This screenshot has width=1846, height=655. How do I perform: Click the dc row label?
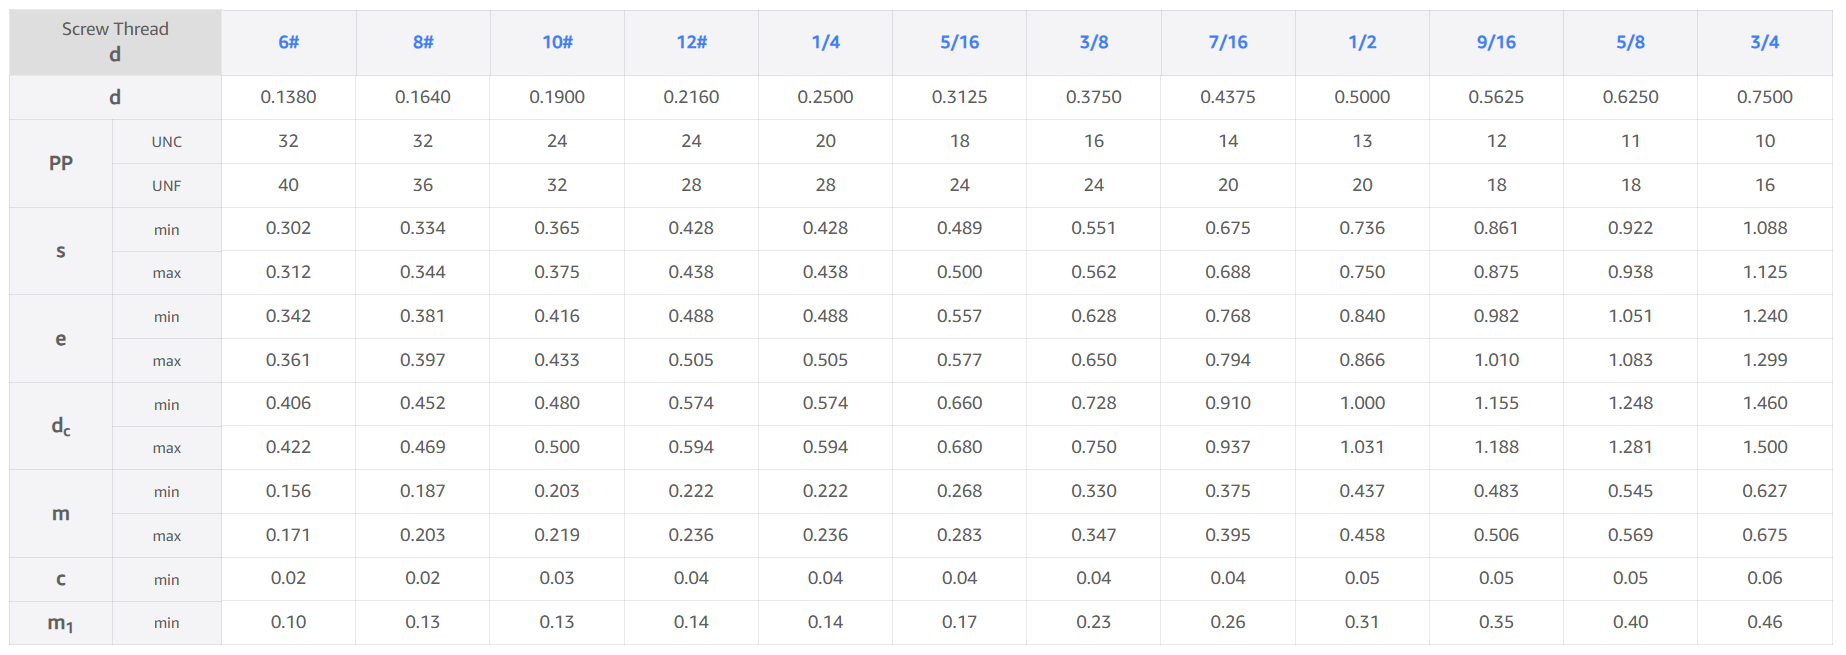61,426
